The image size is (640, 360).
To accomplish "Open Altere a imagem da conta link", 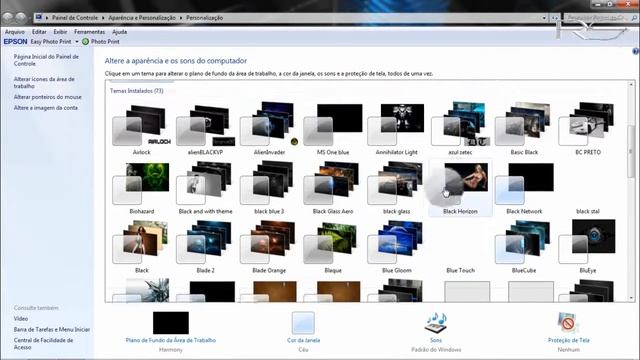I will tap(46, 108).
